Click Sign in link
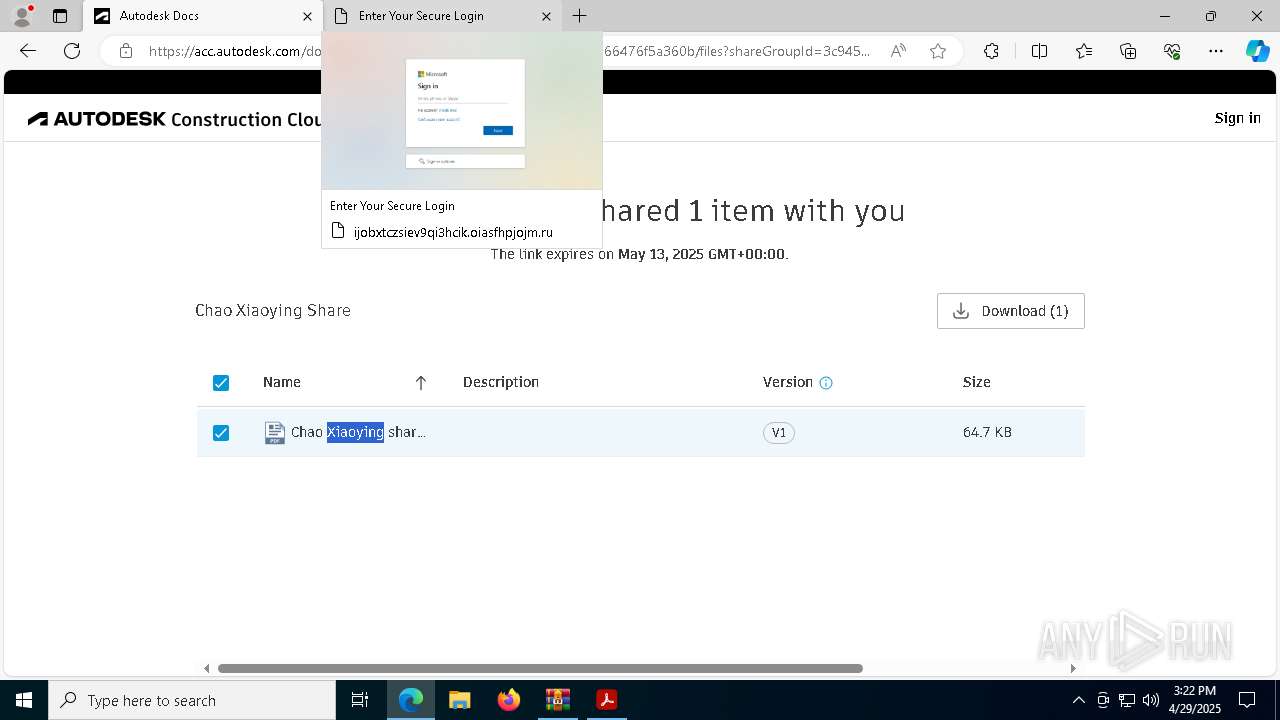This screenshot has height=720, width=1280. (x=1237, y=118)
